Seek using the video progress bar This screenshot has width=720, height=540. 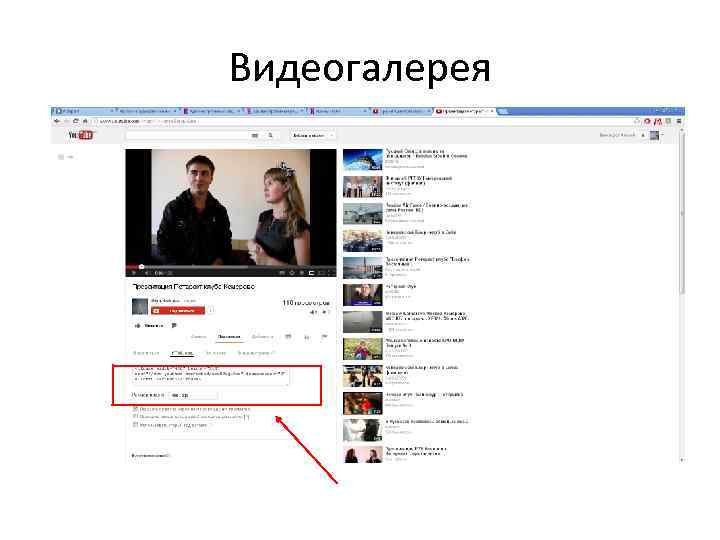click(x=231, y=266)
